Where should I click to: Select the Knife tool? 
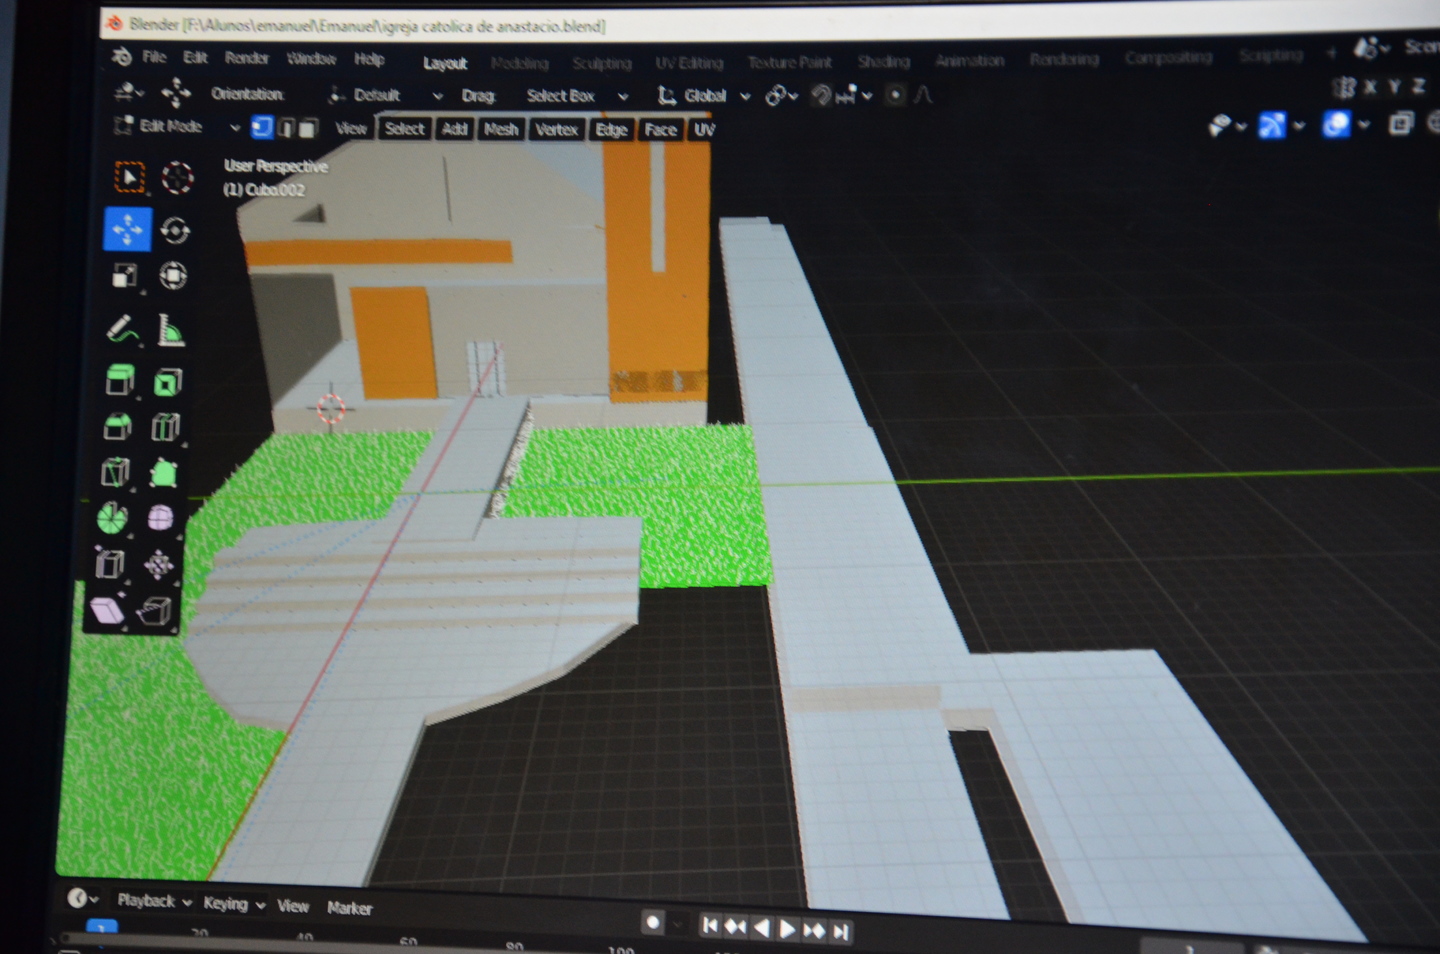click(115, 471)
